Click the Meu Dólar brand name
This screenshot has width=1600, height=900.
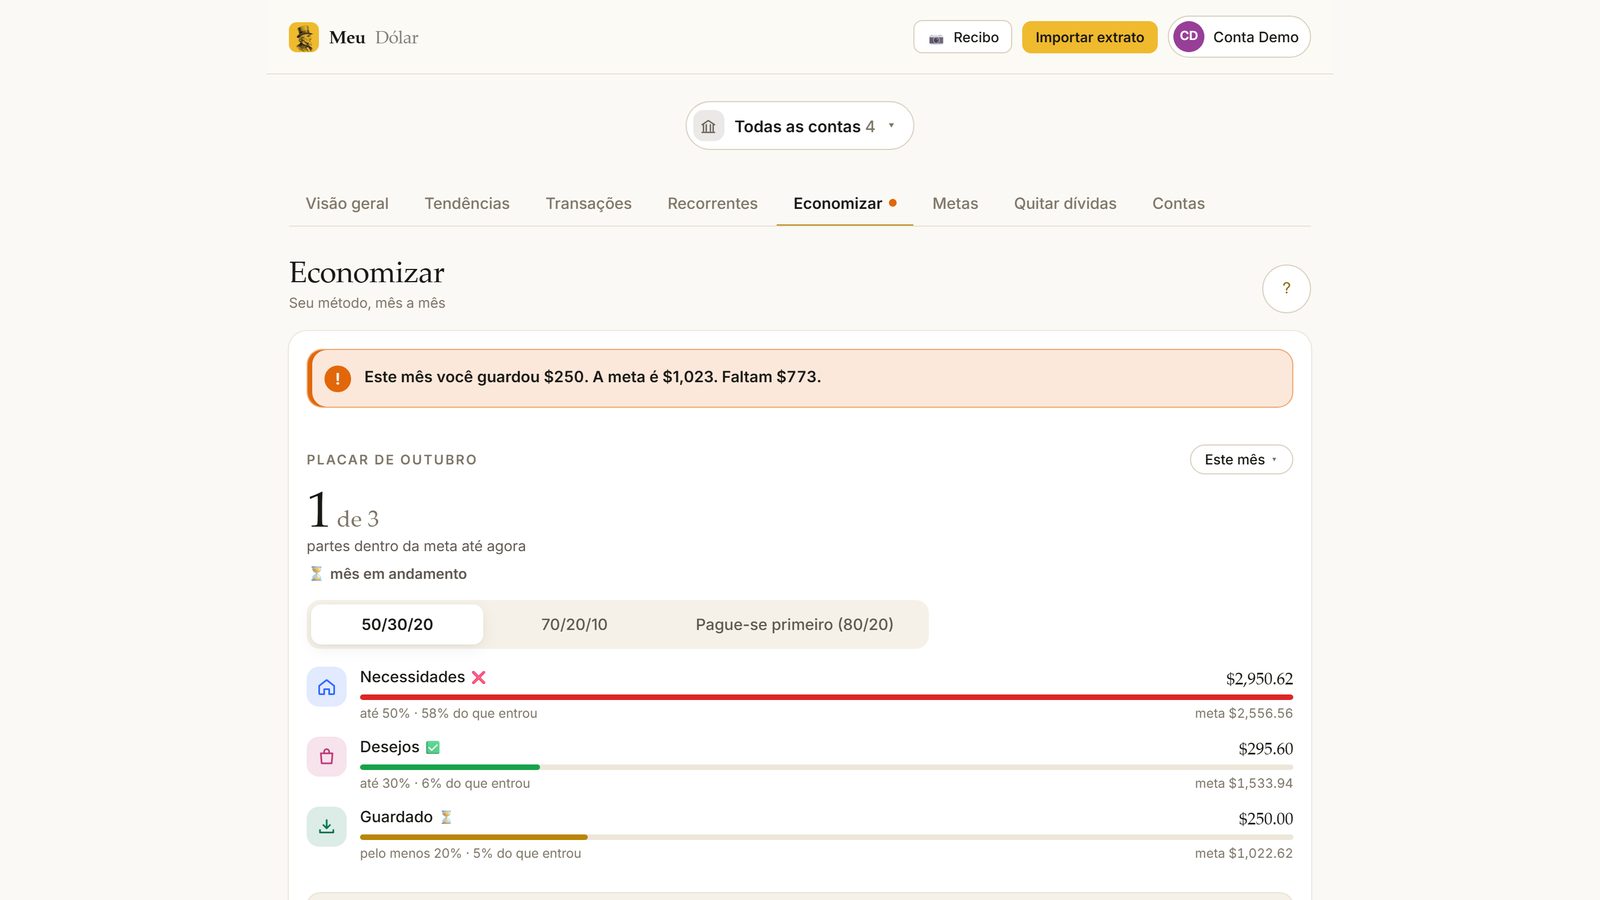[x=374, y=37]
